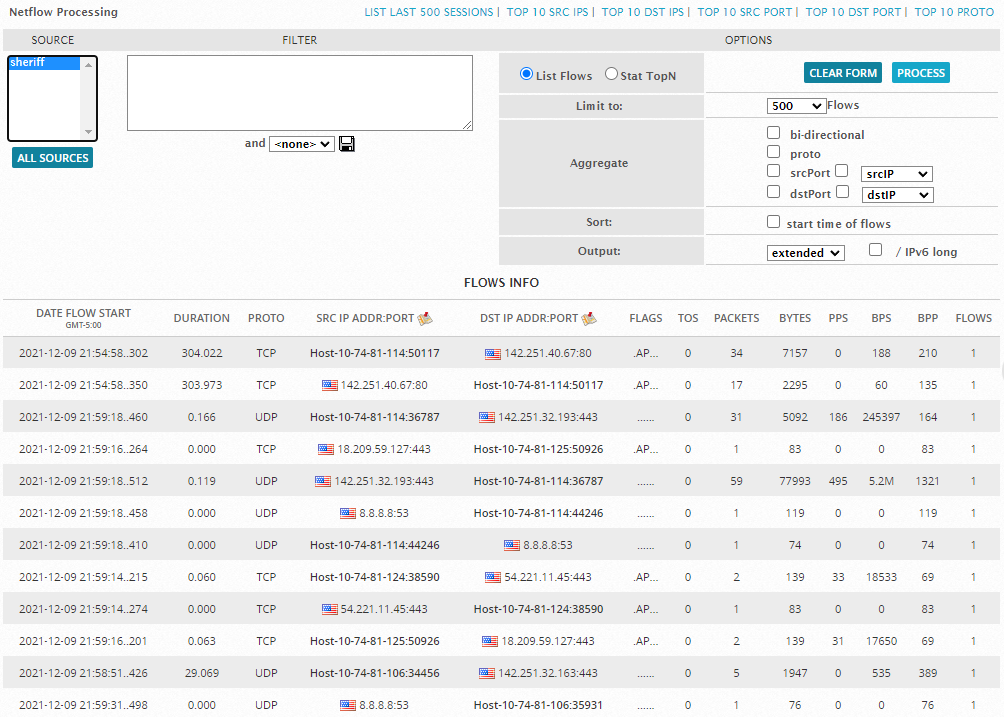Click the PPS column header
Screen dimensions: 1004x717
[x=838, y=318]
